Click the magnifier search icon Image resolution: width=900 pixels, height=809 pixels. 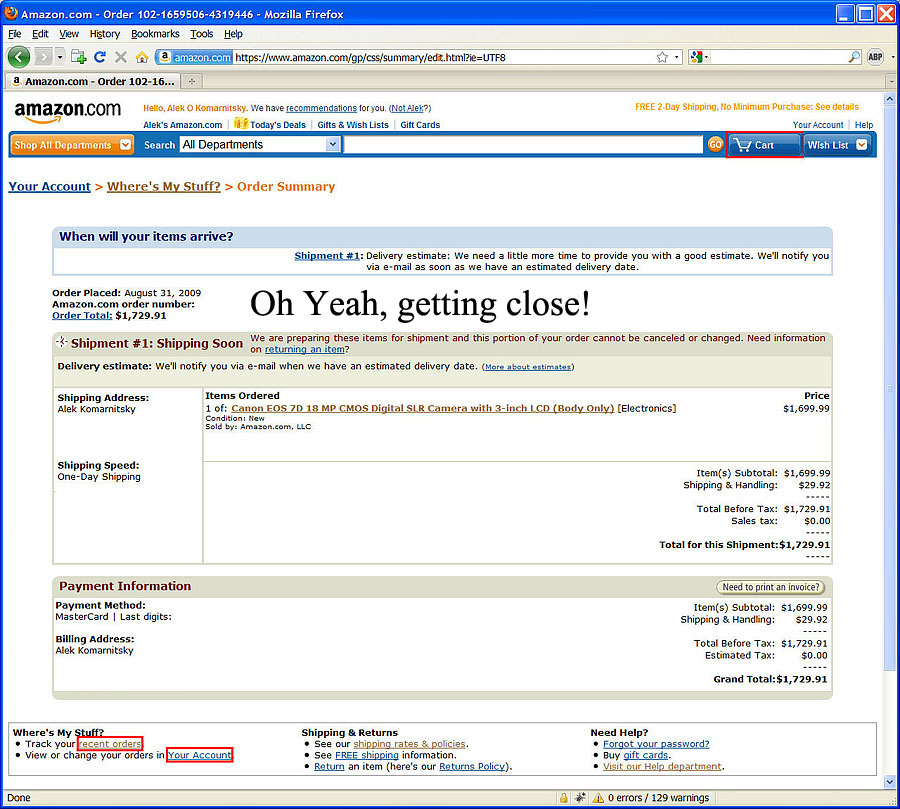[854, 57]
